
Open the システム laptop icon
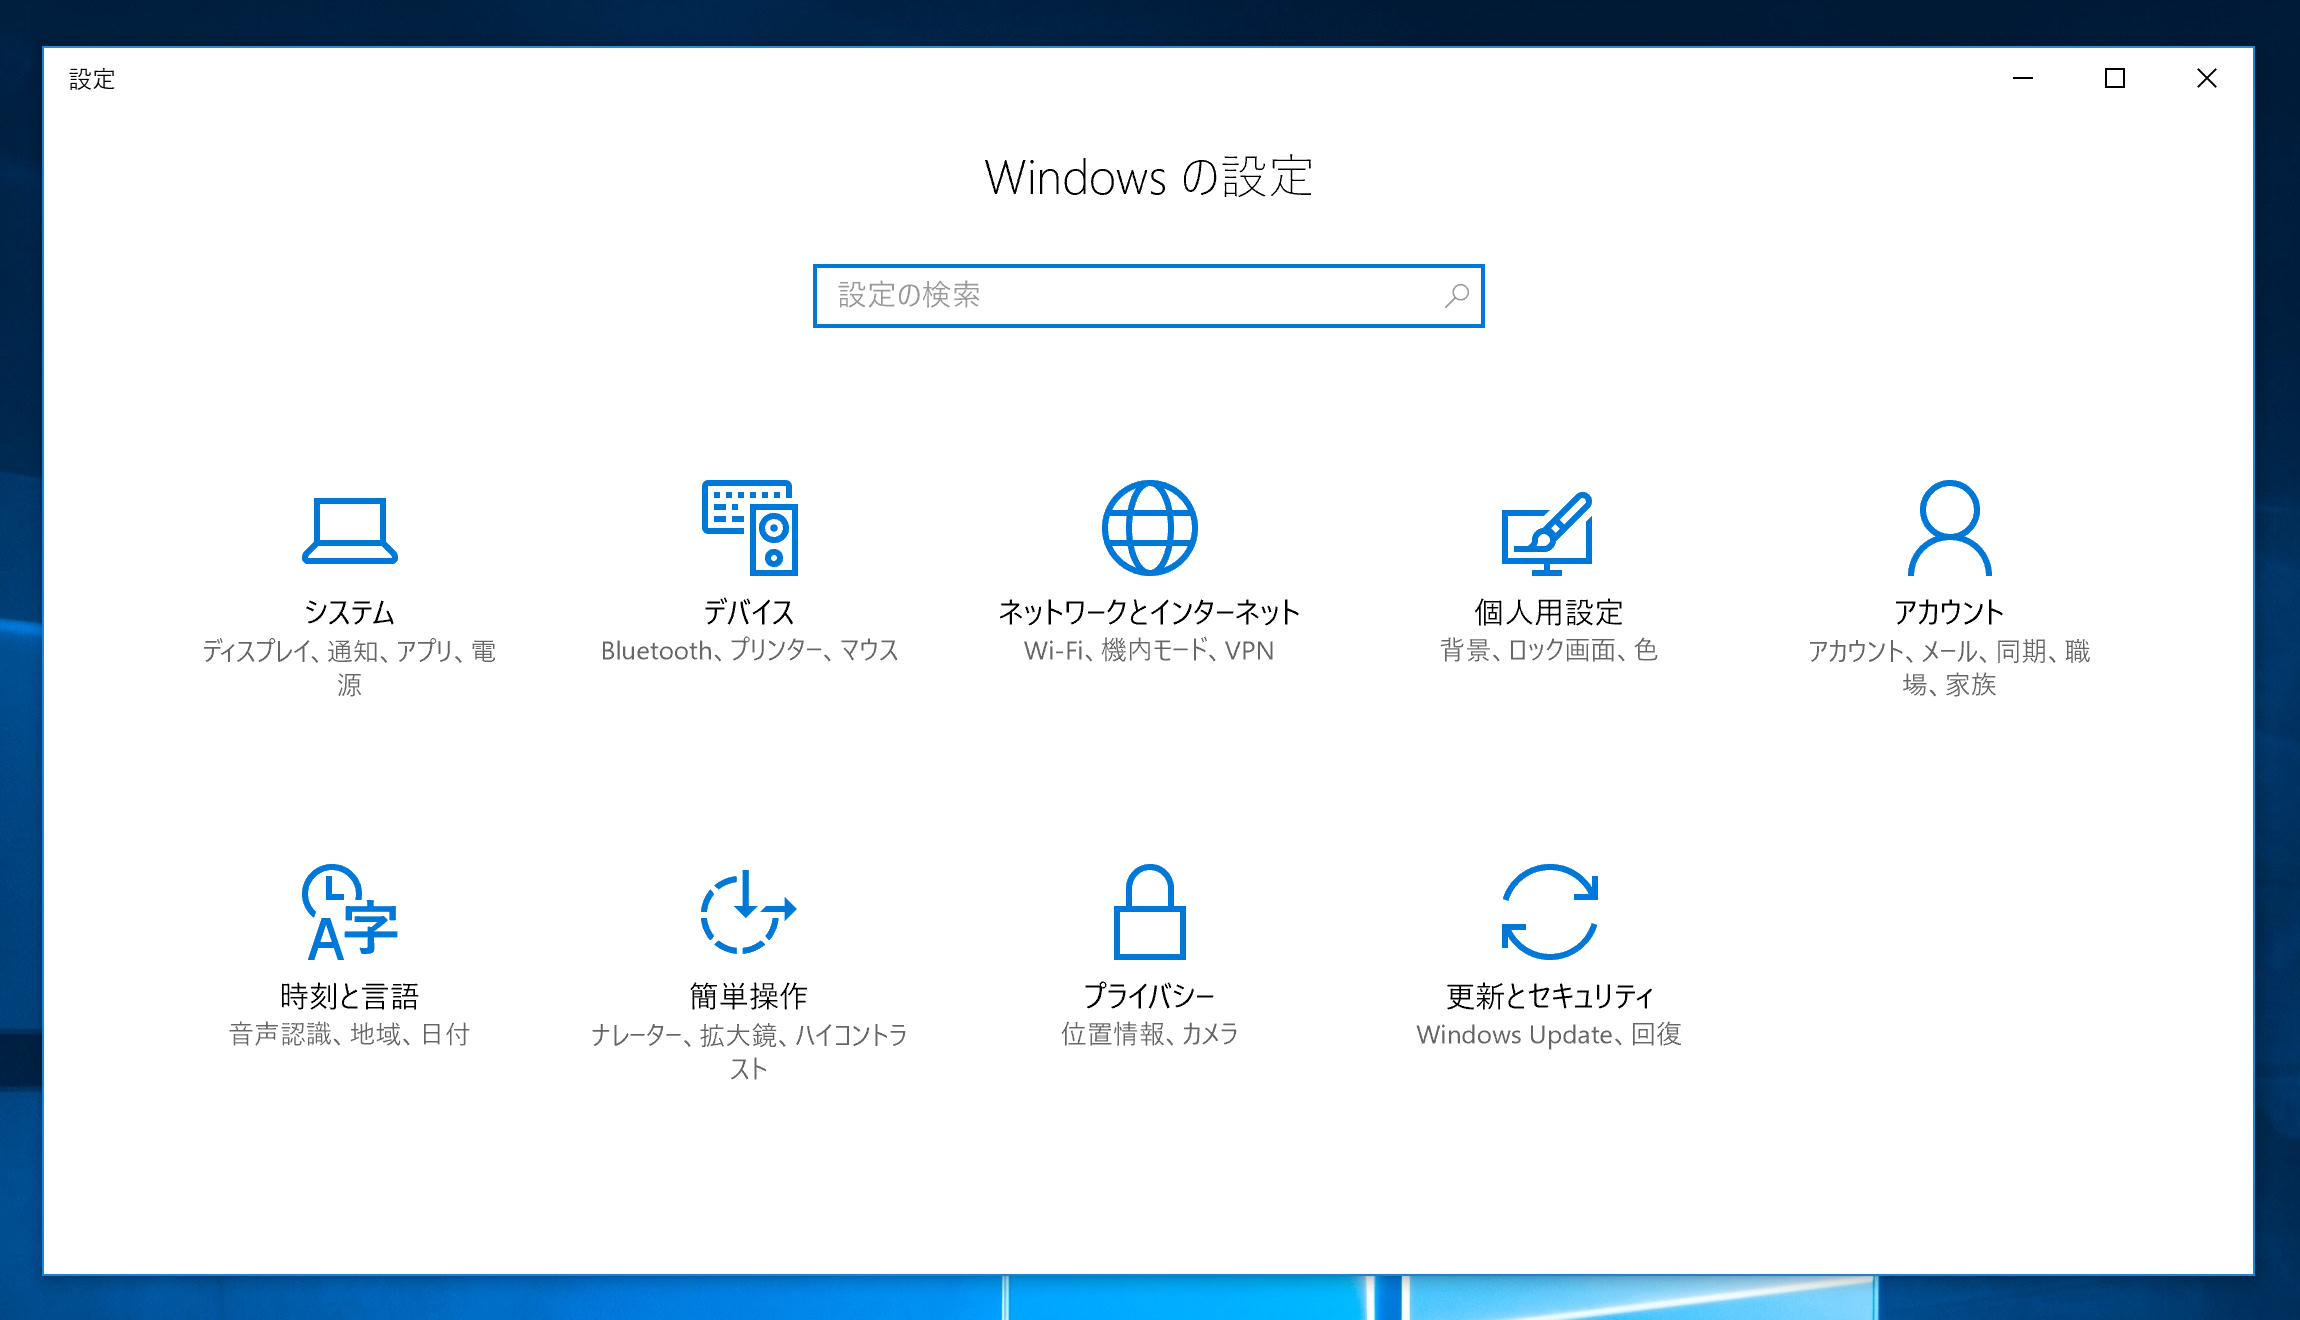point(349,530)
